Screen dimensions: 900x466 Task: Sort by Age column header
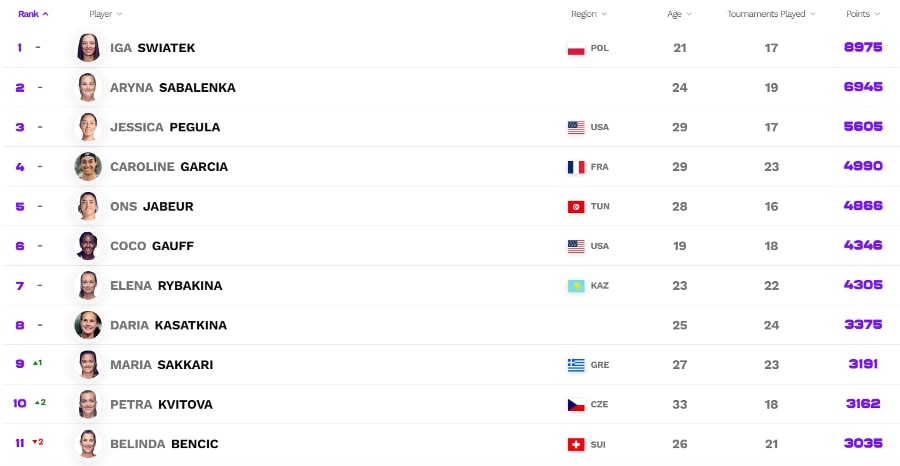(680, 14)
